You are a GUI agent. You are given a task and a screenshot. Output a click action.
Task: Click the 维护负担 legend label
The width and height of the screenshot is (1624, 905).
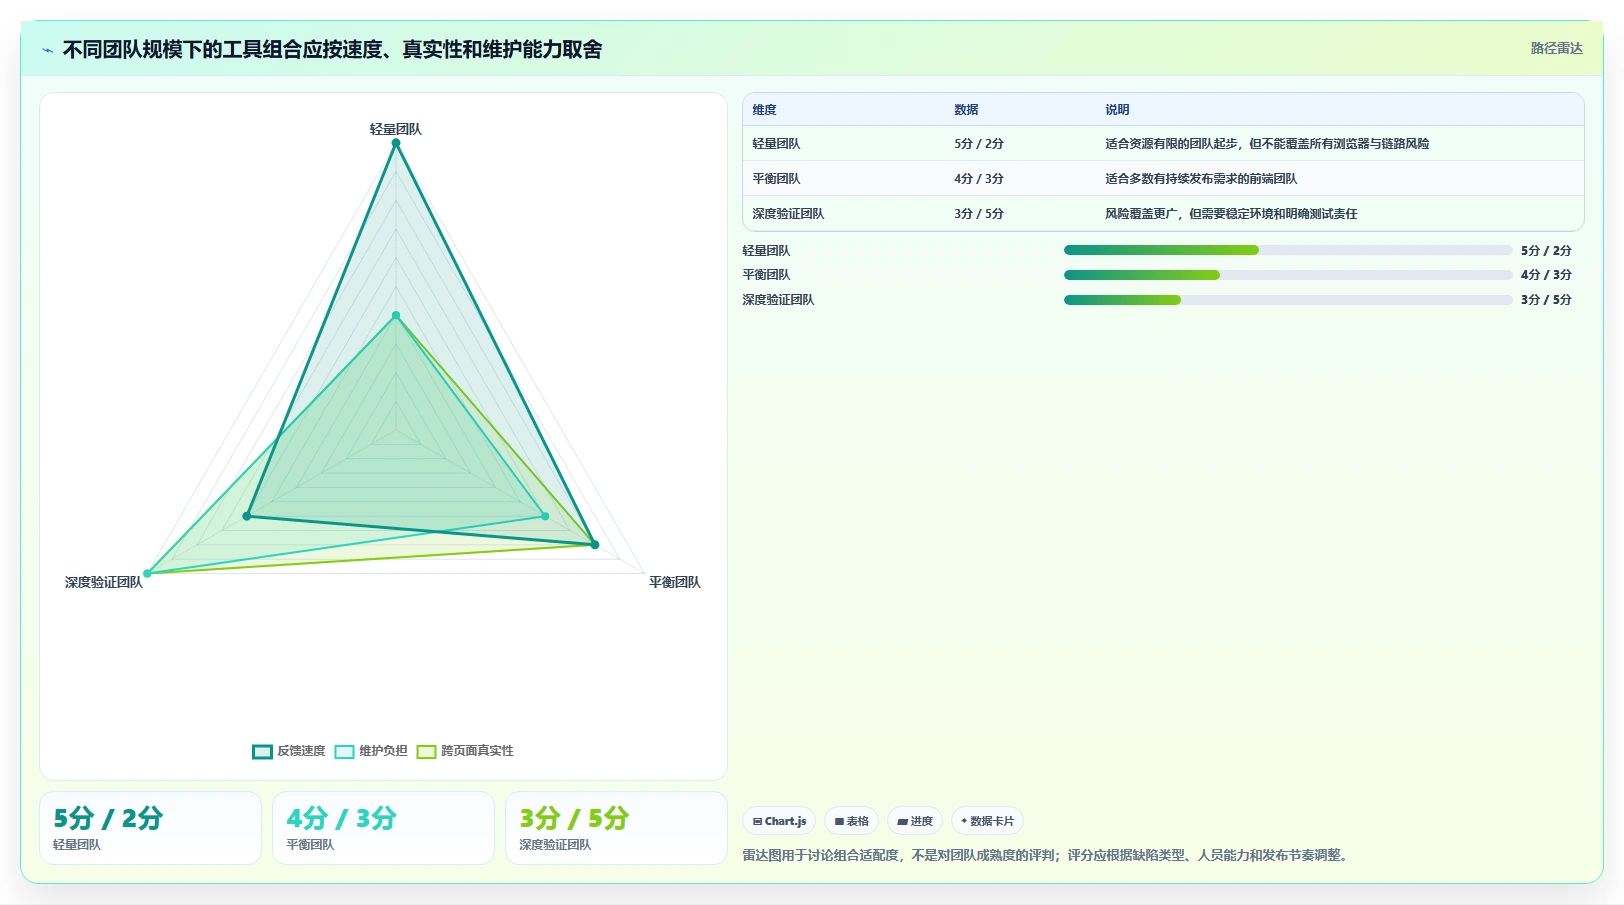click(x=383, y=751)
